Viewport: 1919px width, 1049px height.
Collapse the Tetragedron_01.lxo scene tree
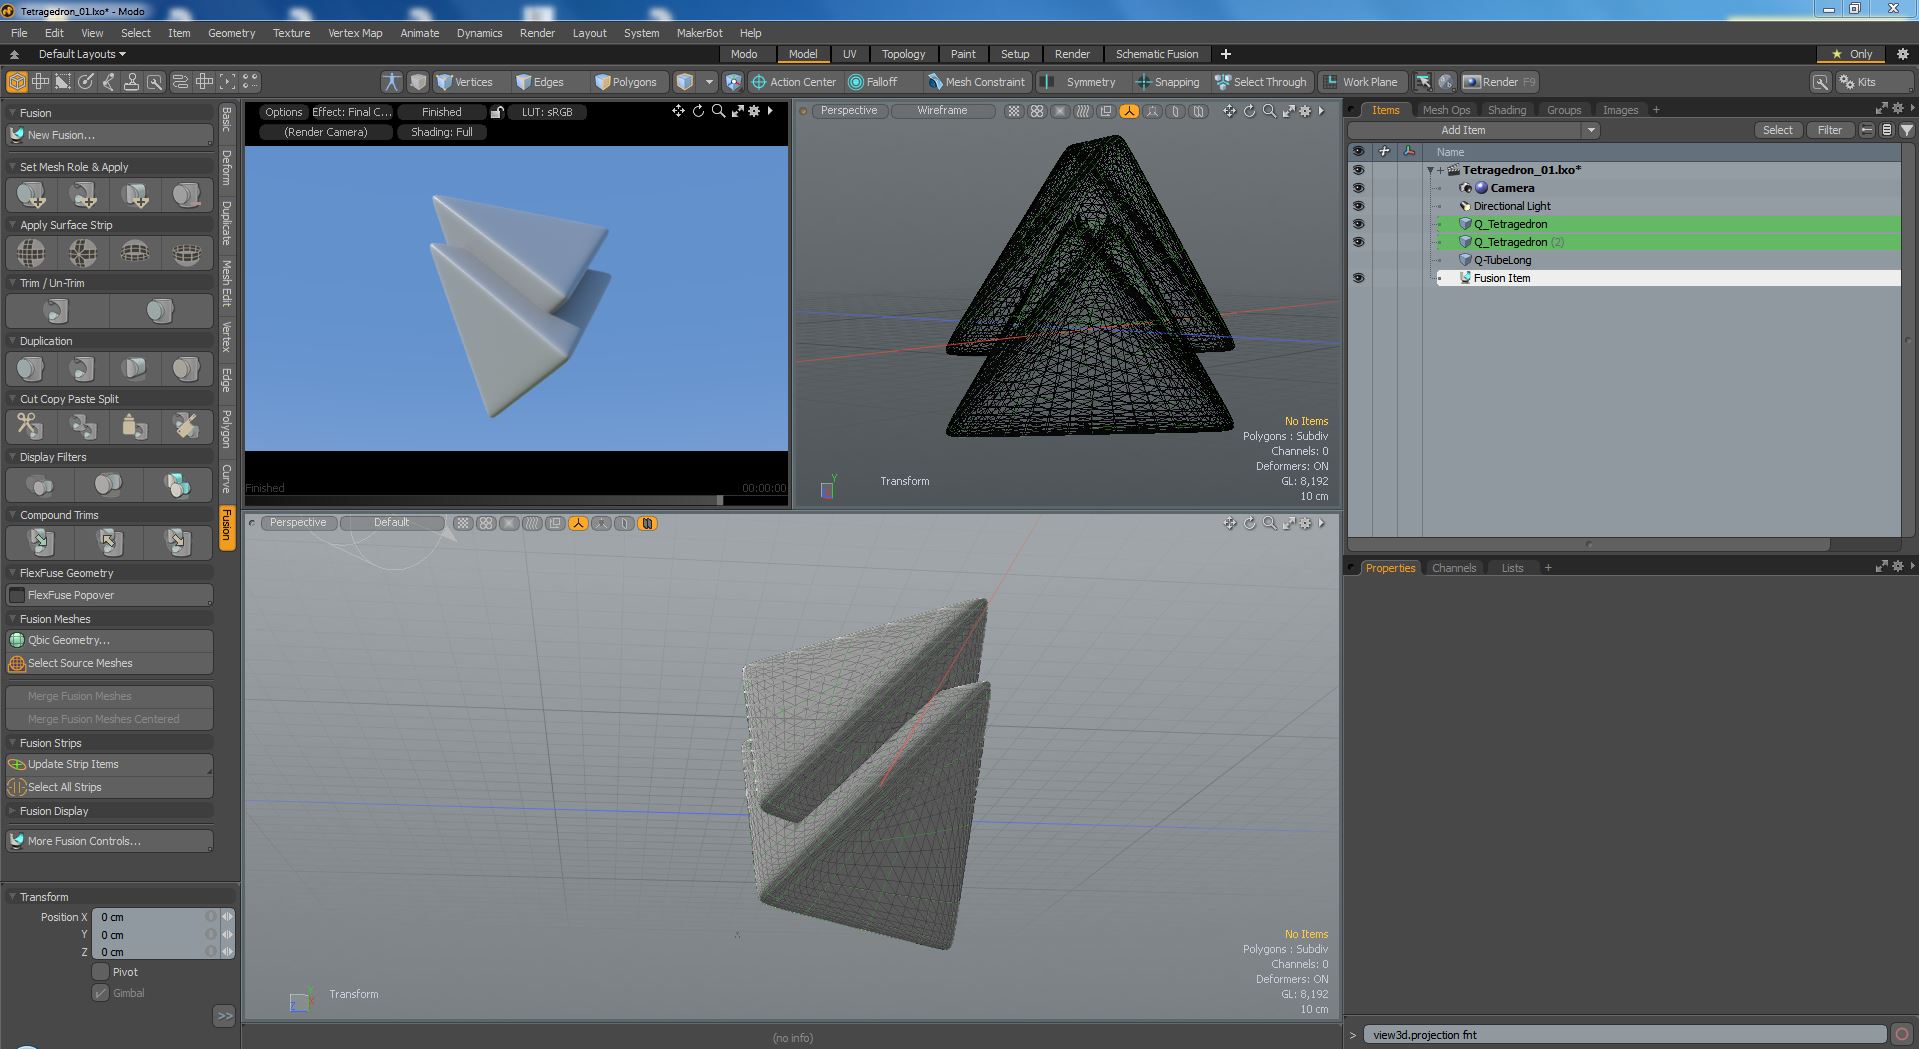point(1430,170)
